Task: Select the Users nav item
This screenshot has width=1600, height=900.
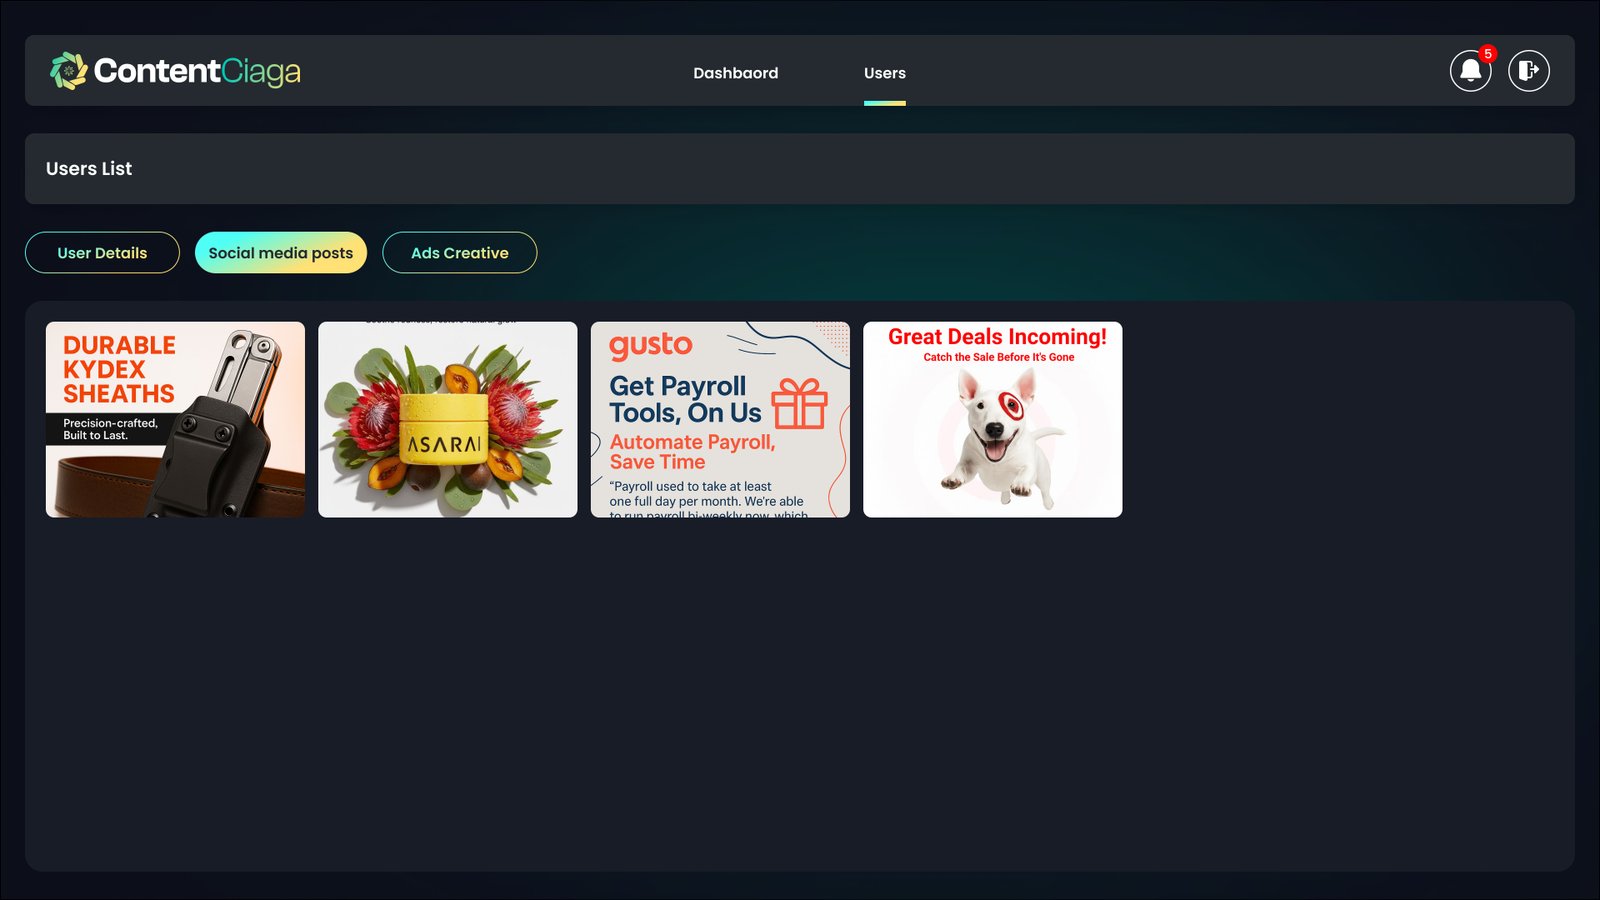Action: (x=885, y=73)
